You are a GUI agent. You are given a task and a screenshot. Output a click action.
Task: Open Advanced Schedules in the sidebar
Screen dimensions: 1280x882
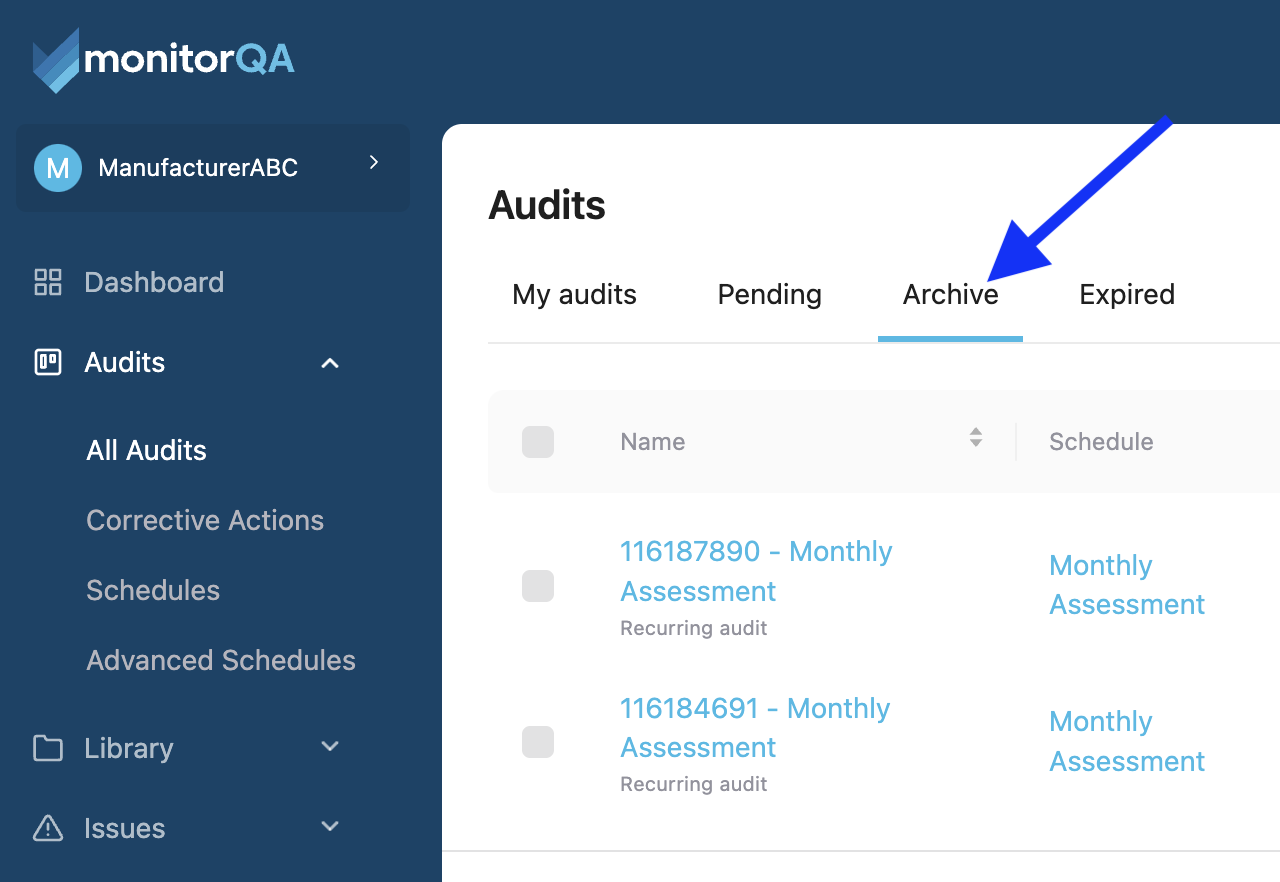pyautogui.click(x=221, y=660)
